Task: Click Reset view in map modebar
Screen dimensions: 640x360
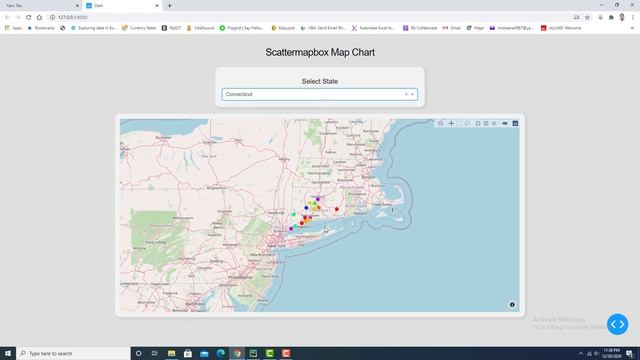Action: [494, 123]
